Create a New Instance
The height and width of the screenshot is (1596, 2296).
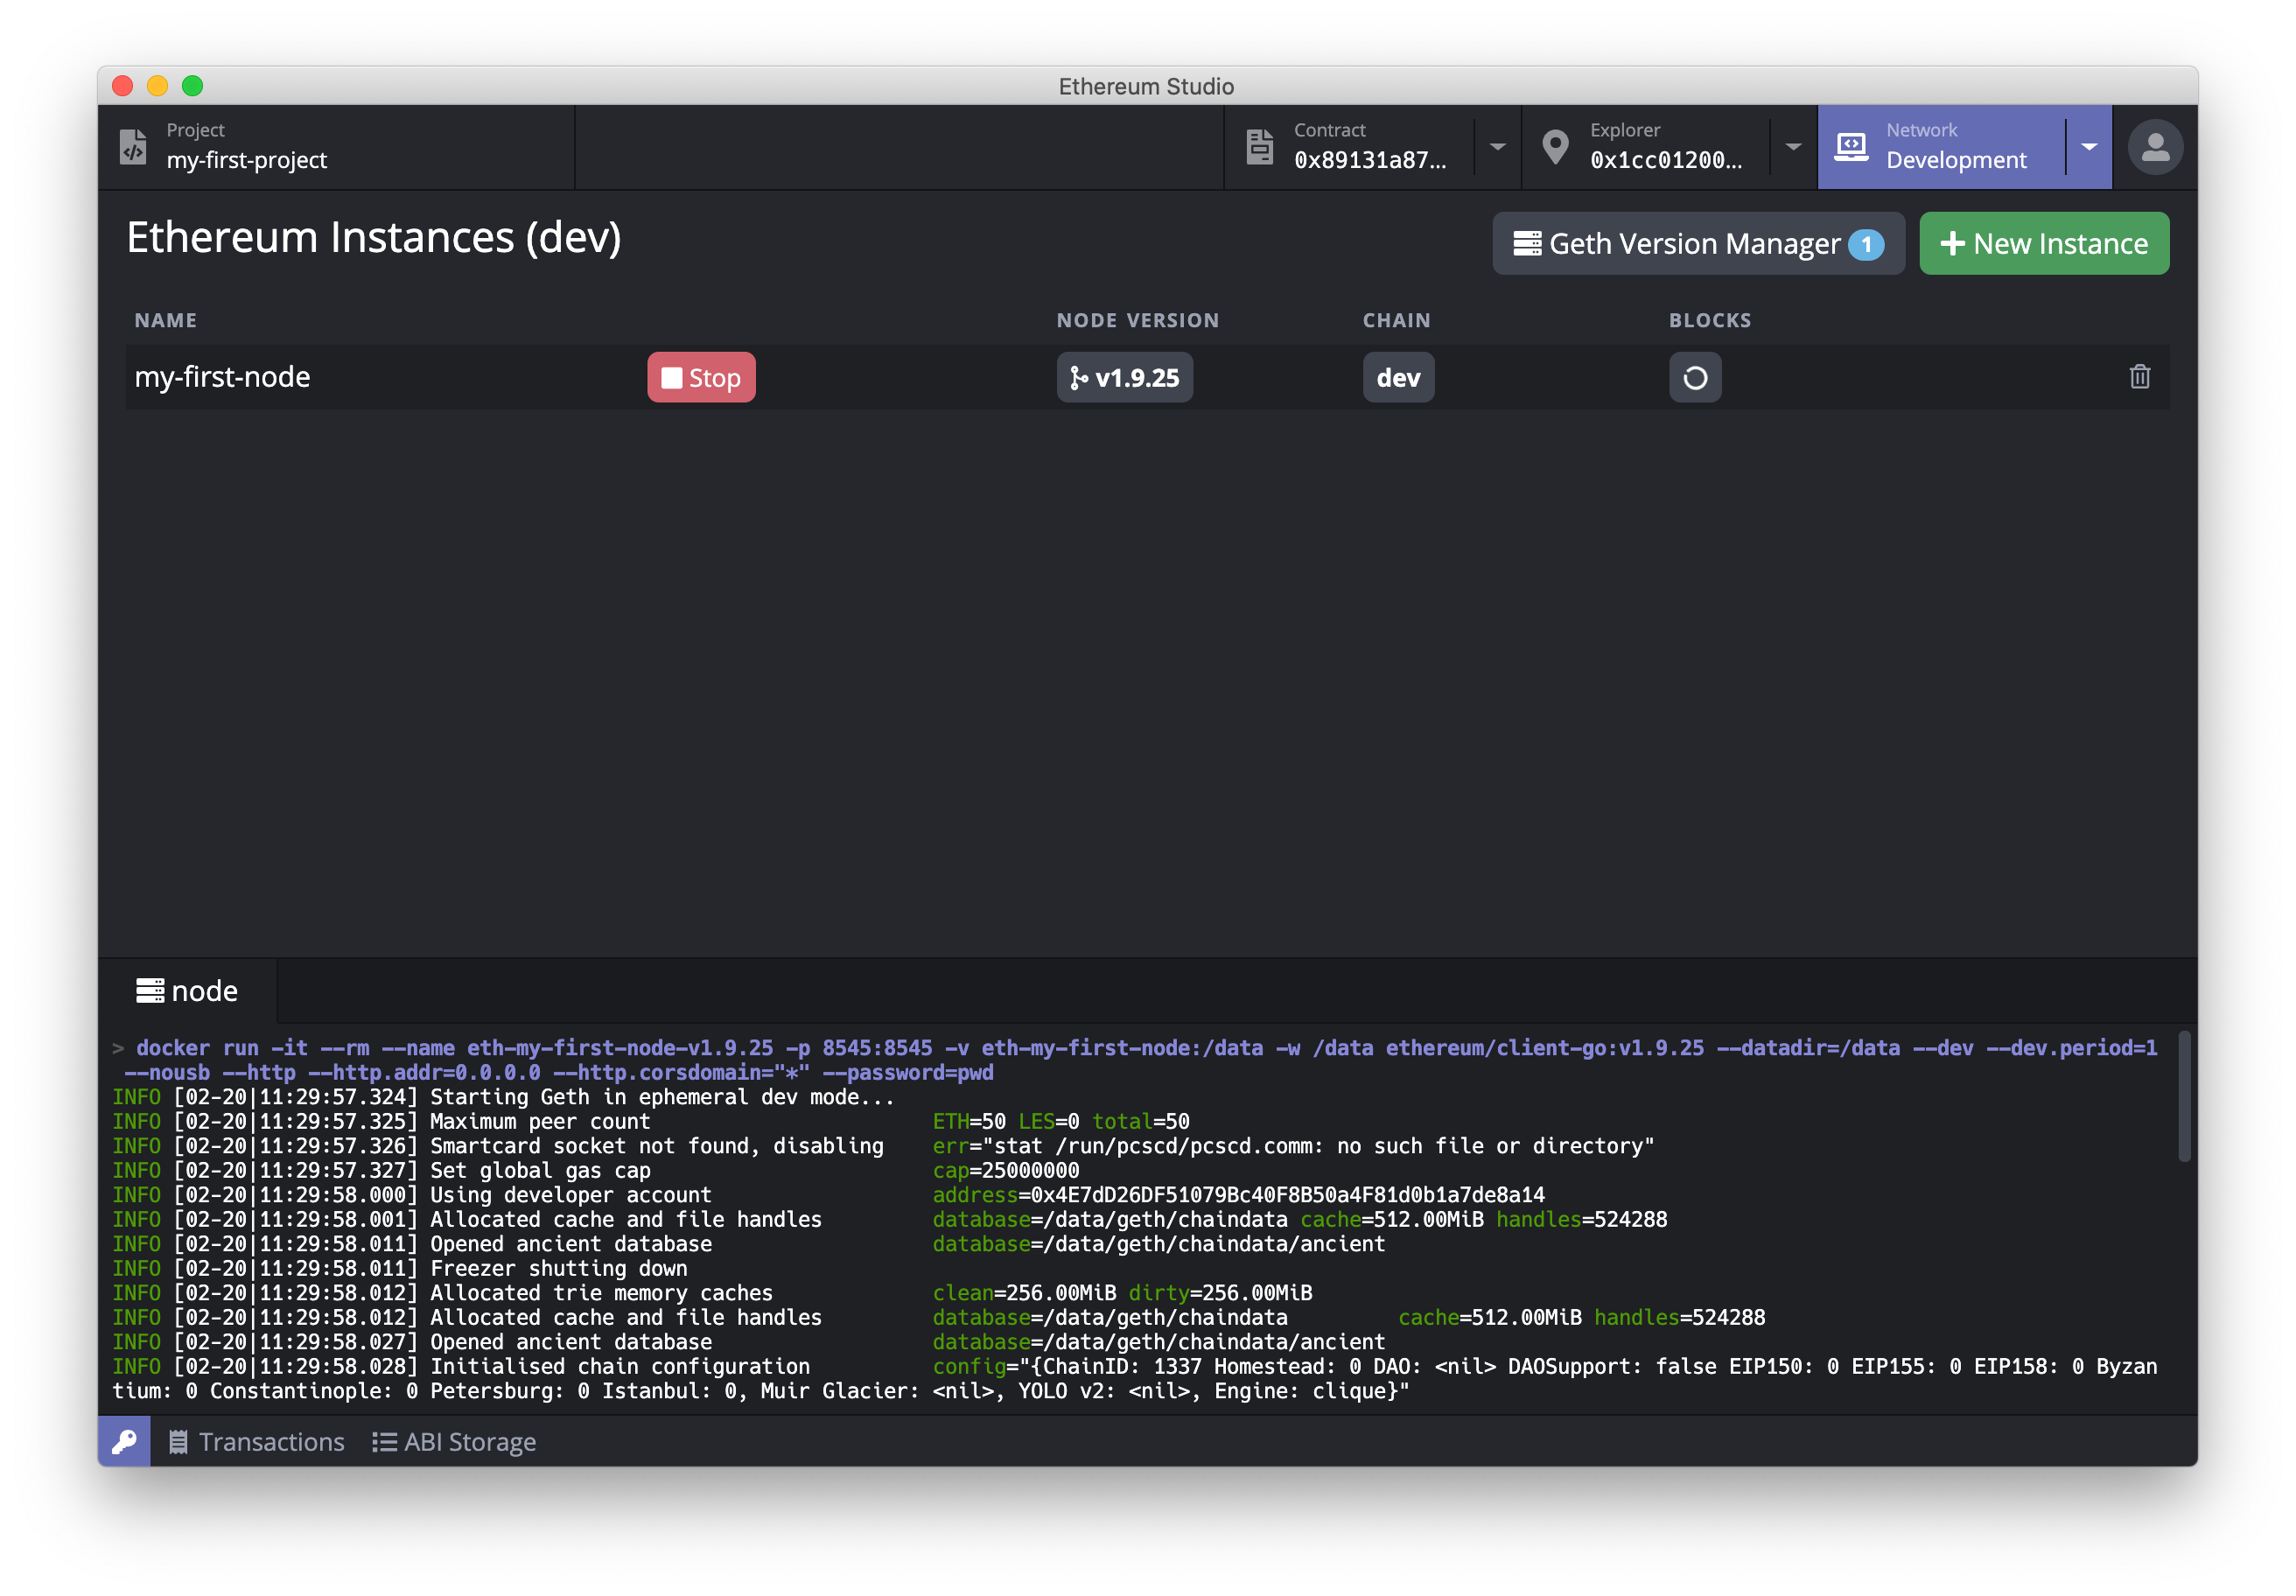coord(2043,243)
